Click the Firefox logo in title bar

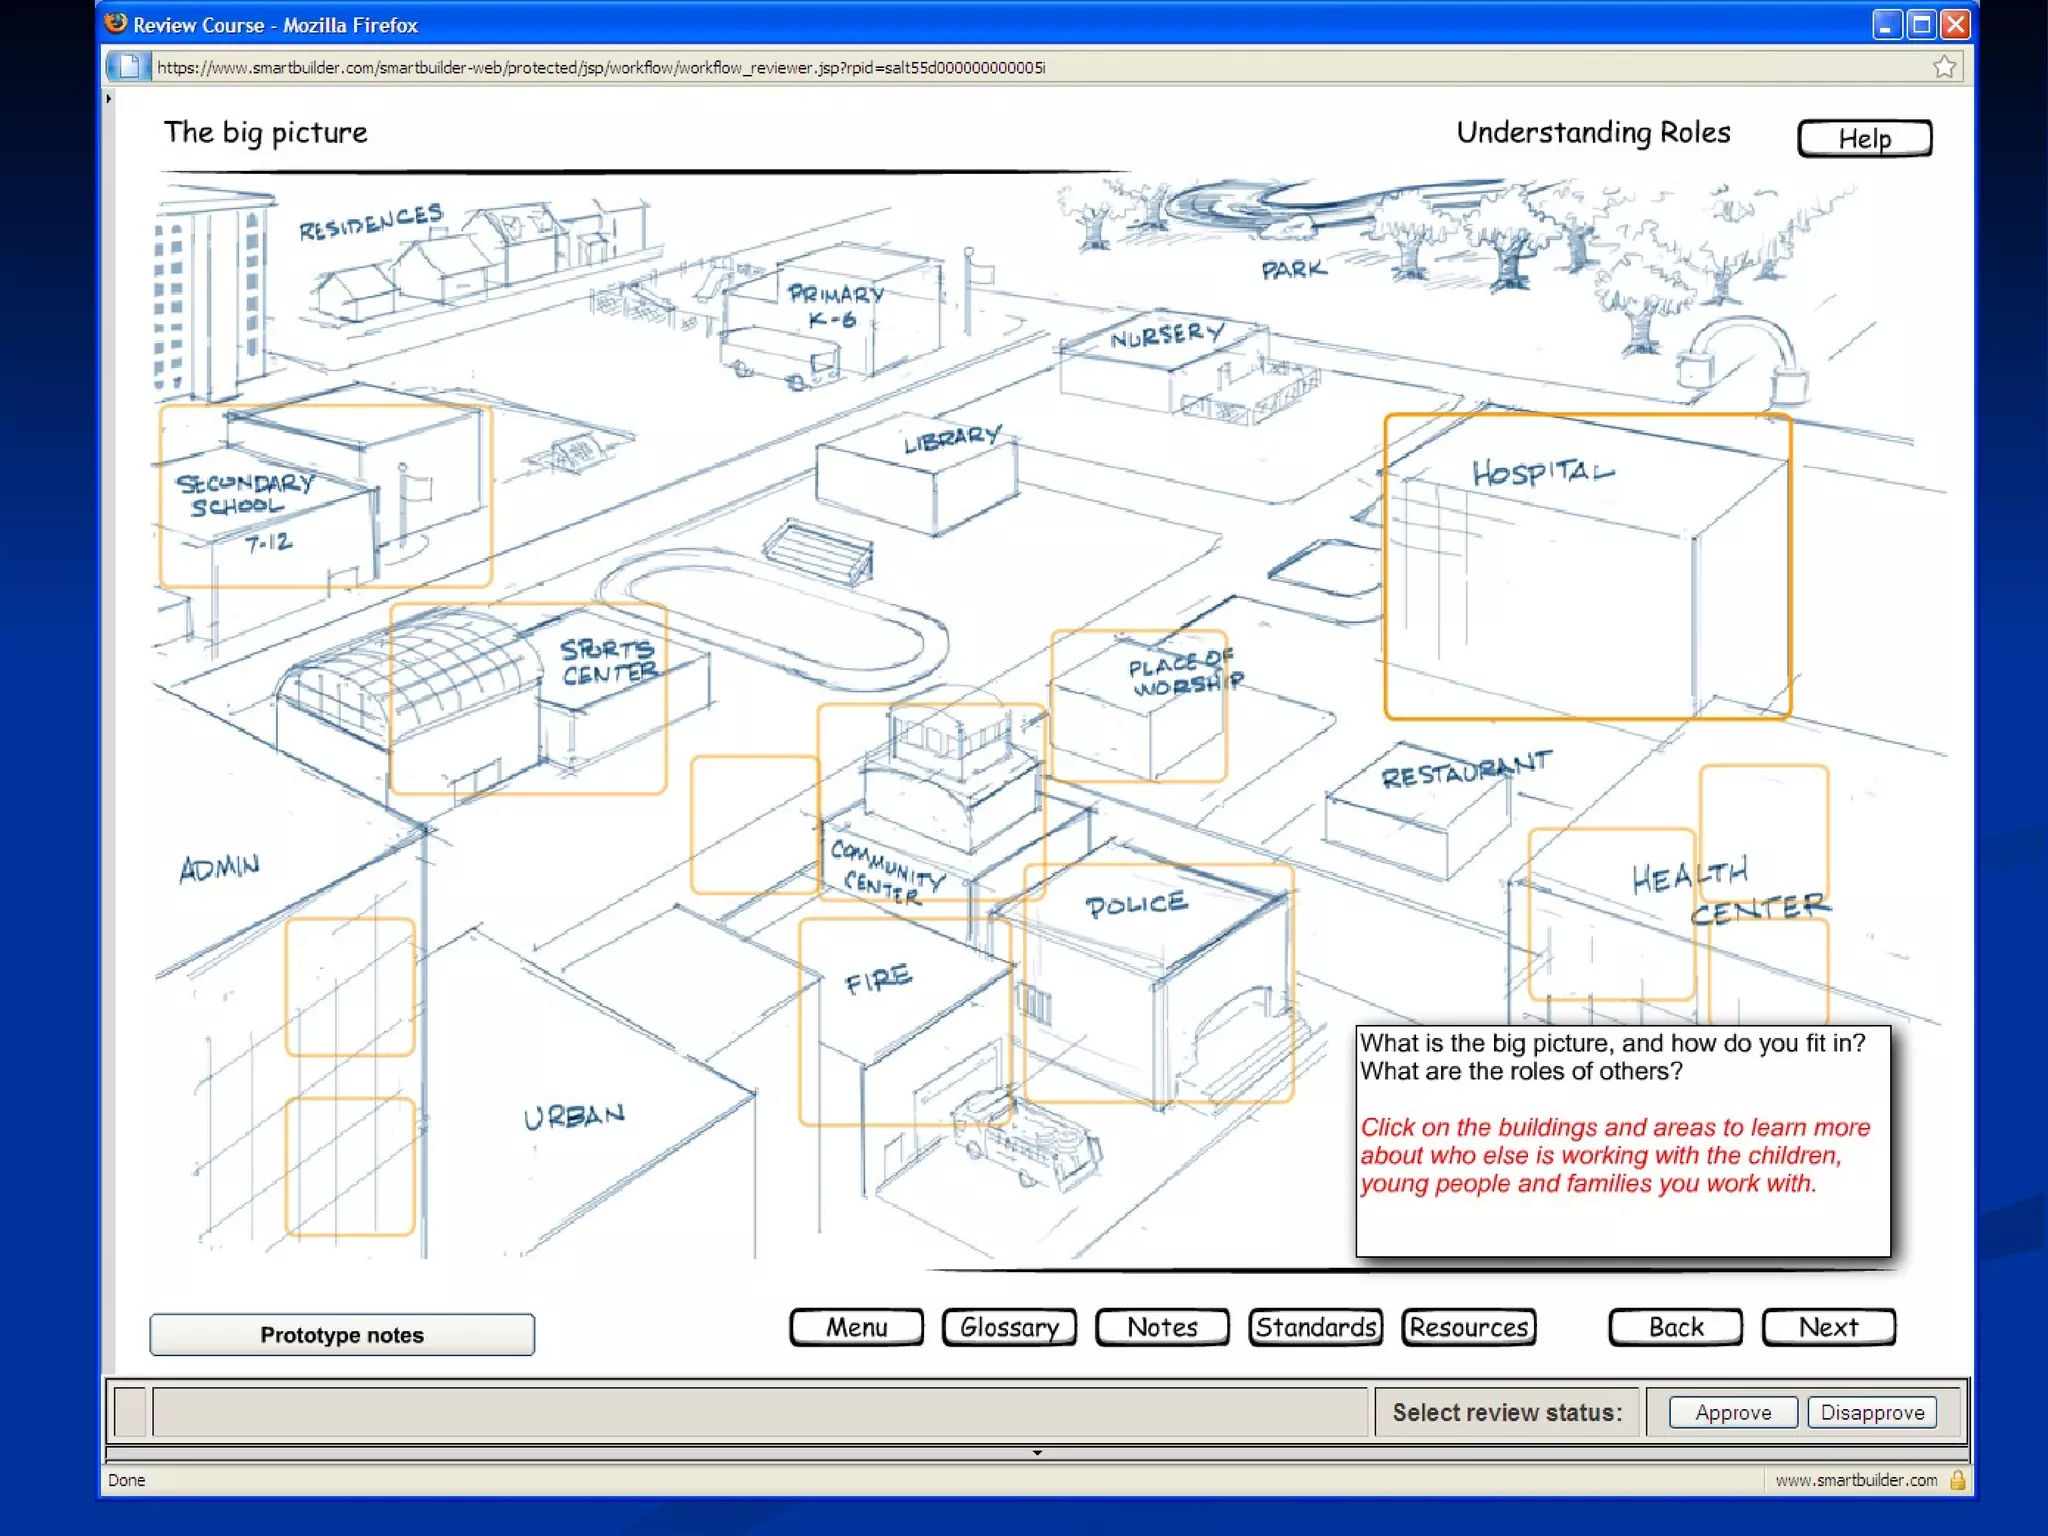[x=116, y=23]
